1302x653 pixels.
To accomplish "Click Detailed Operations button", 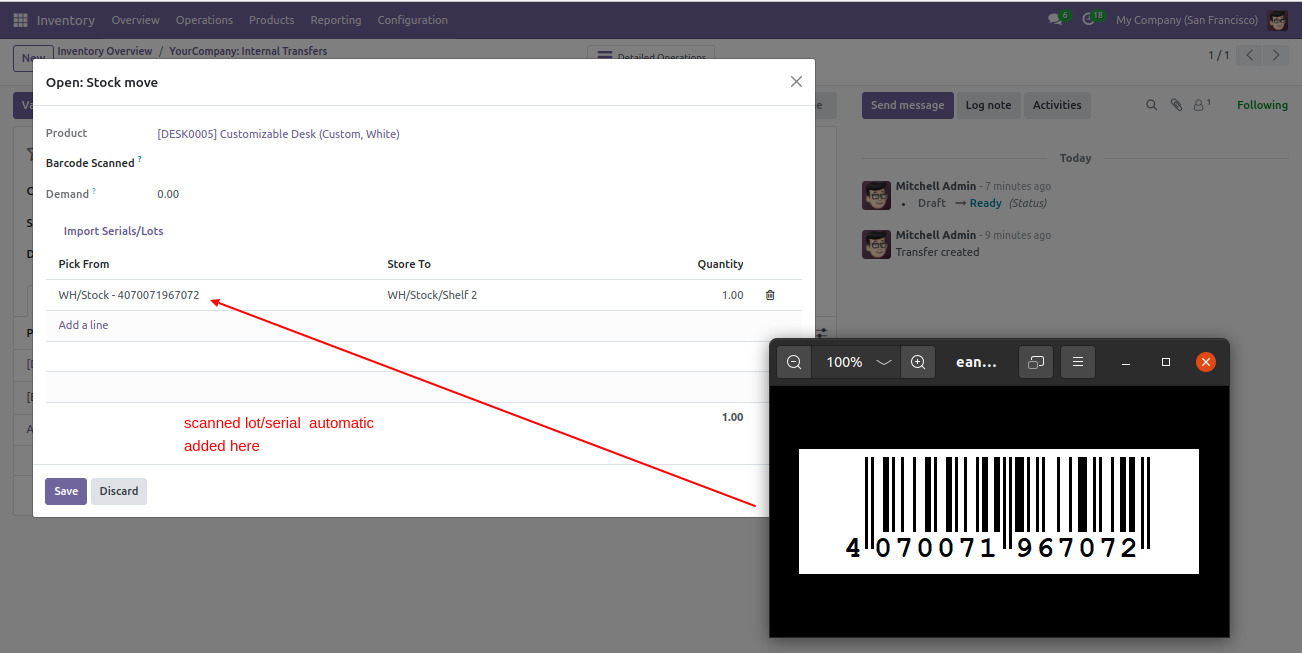I will point(651,57).
